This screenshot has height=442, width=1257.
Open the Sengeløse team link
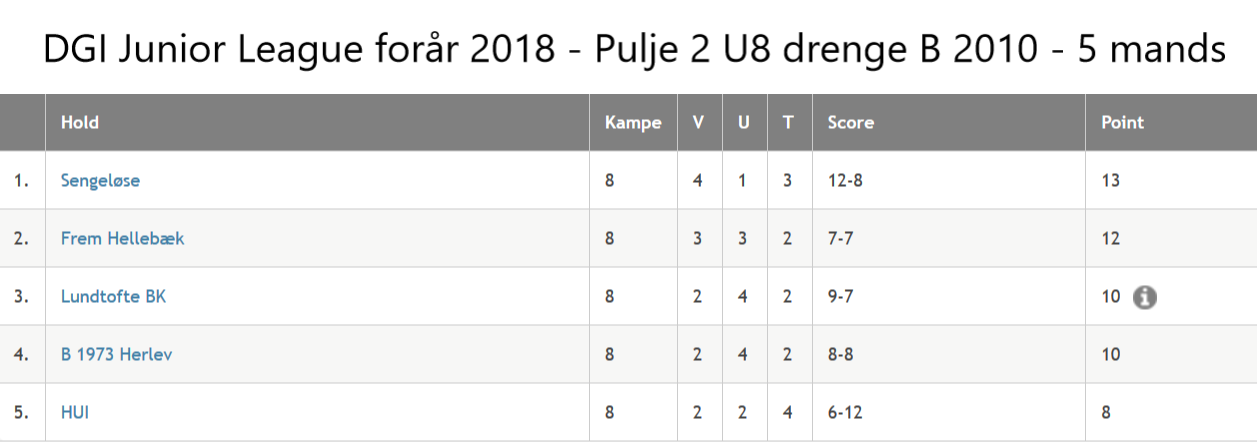(100, 181)
